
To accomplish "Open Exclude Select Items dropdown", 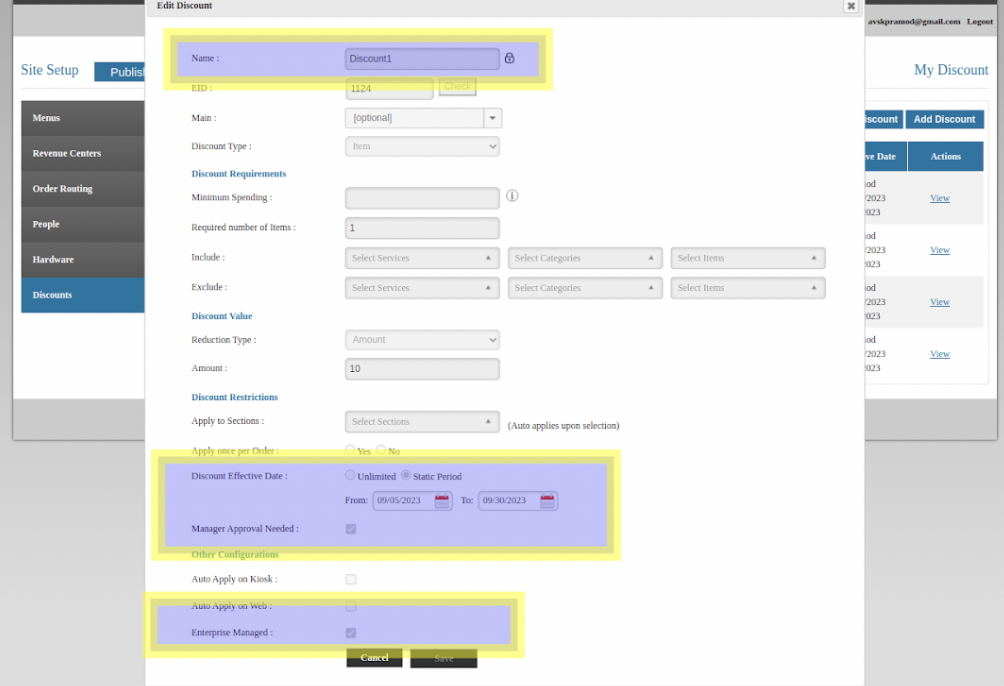I will 748,288.
